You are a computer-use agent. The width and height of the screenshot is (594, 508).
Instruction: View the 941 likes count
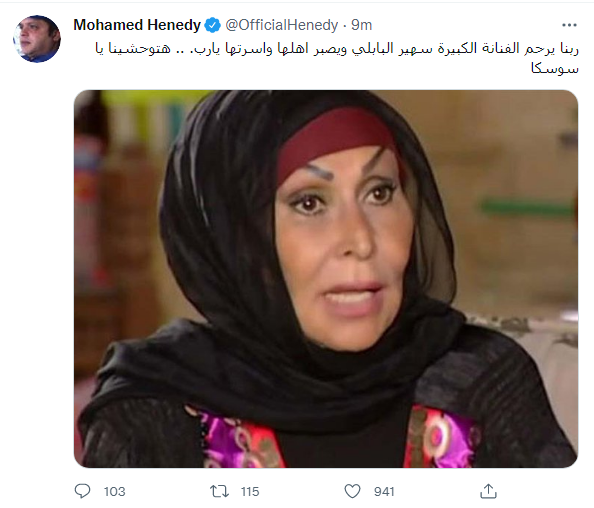tap(384, 492)
